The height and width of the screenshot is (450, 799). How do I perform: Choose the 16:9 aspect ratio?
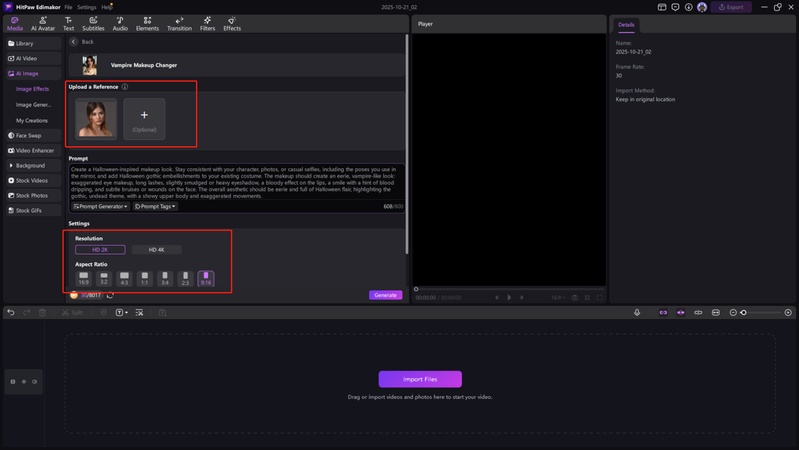click(83, 277)
